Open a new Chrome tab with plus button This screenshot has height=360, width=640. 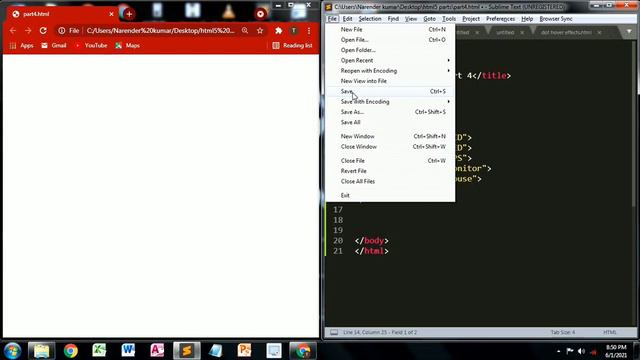pyautogui.click(x=129, y=14)
